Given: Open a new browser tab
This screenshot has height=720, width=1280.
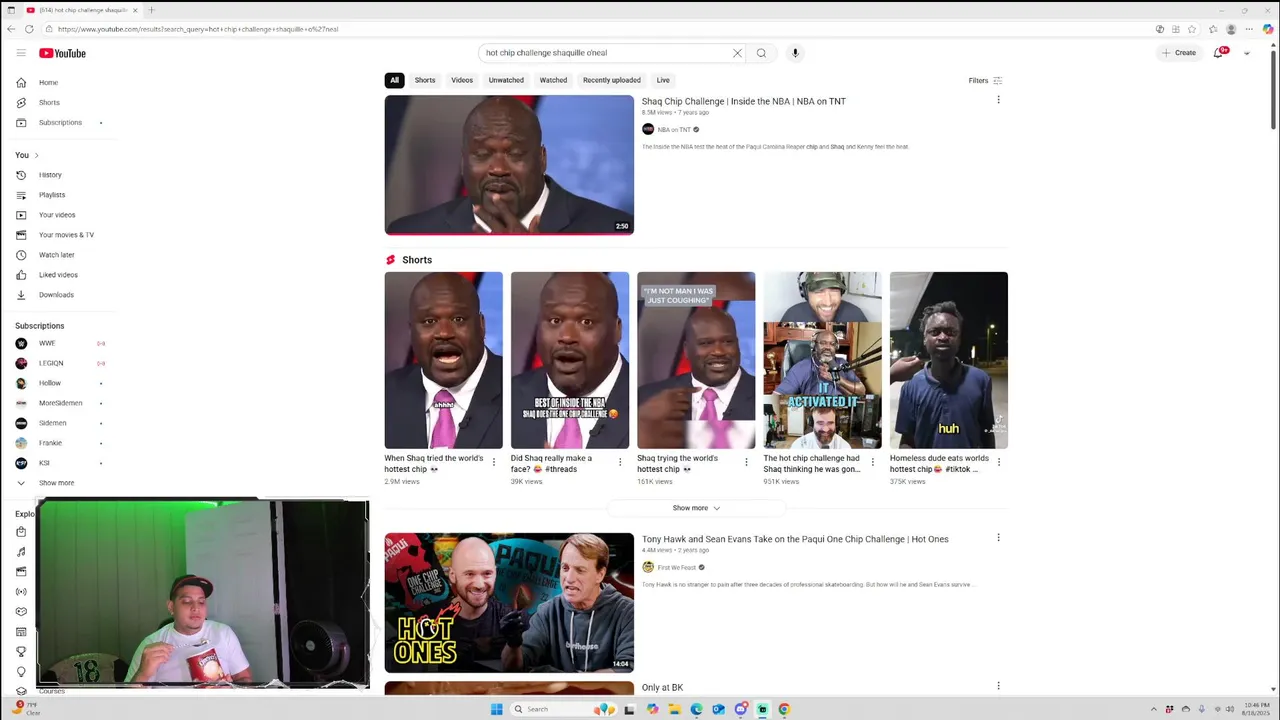Looking at the screenshot, I should pyautogui.click(x=151, y=10).
